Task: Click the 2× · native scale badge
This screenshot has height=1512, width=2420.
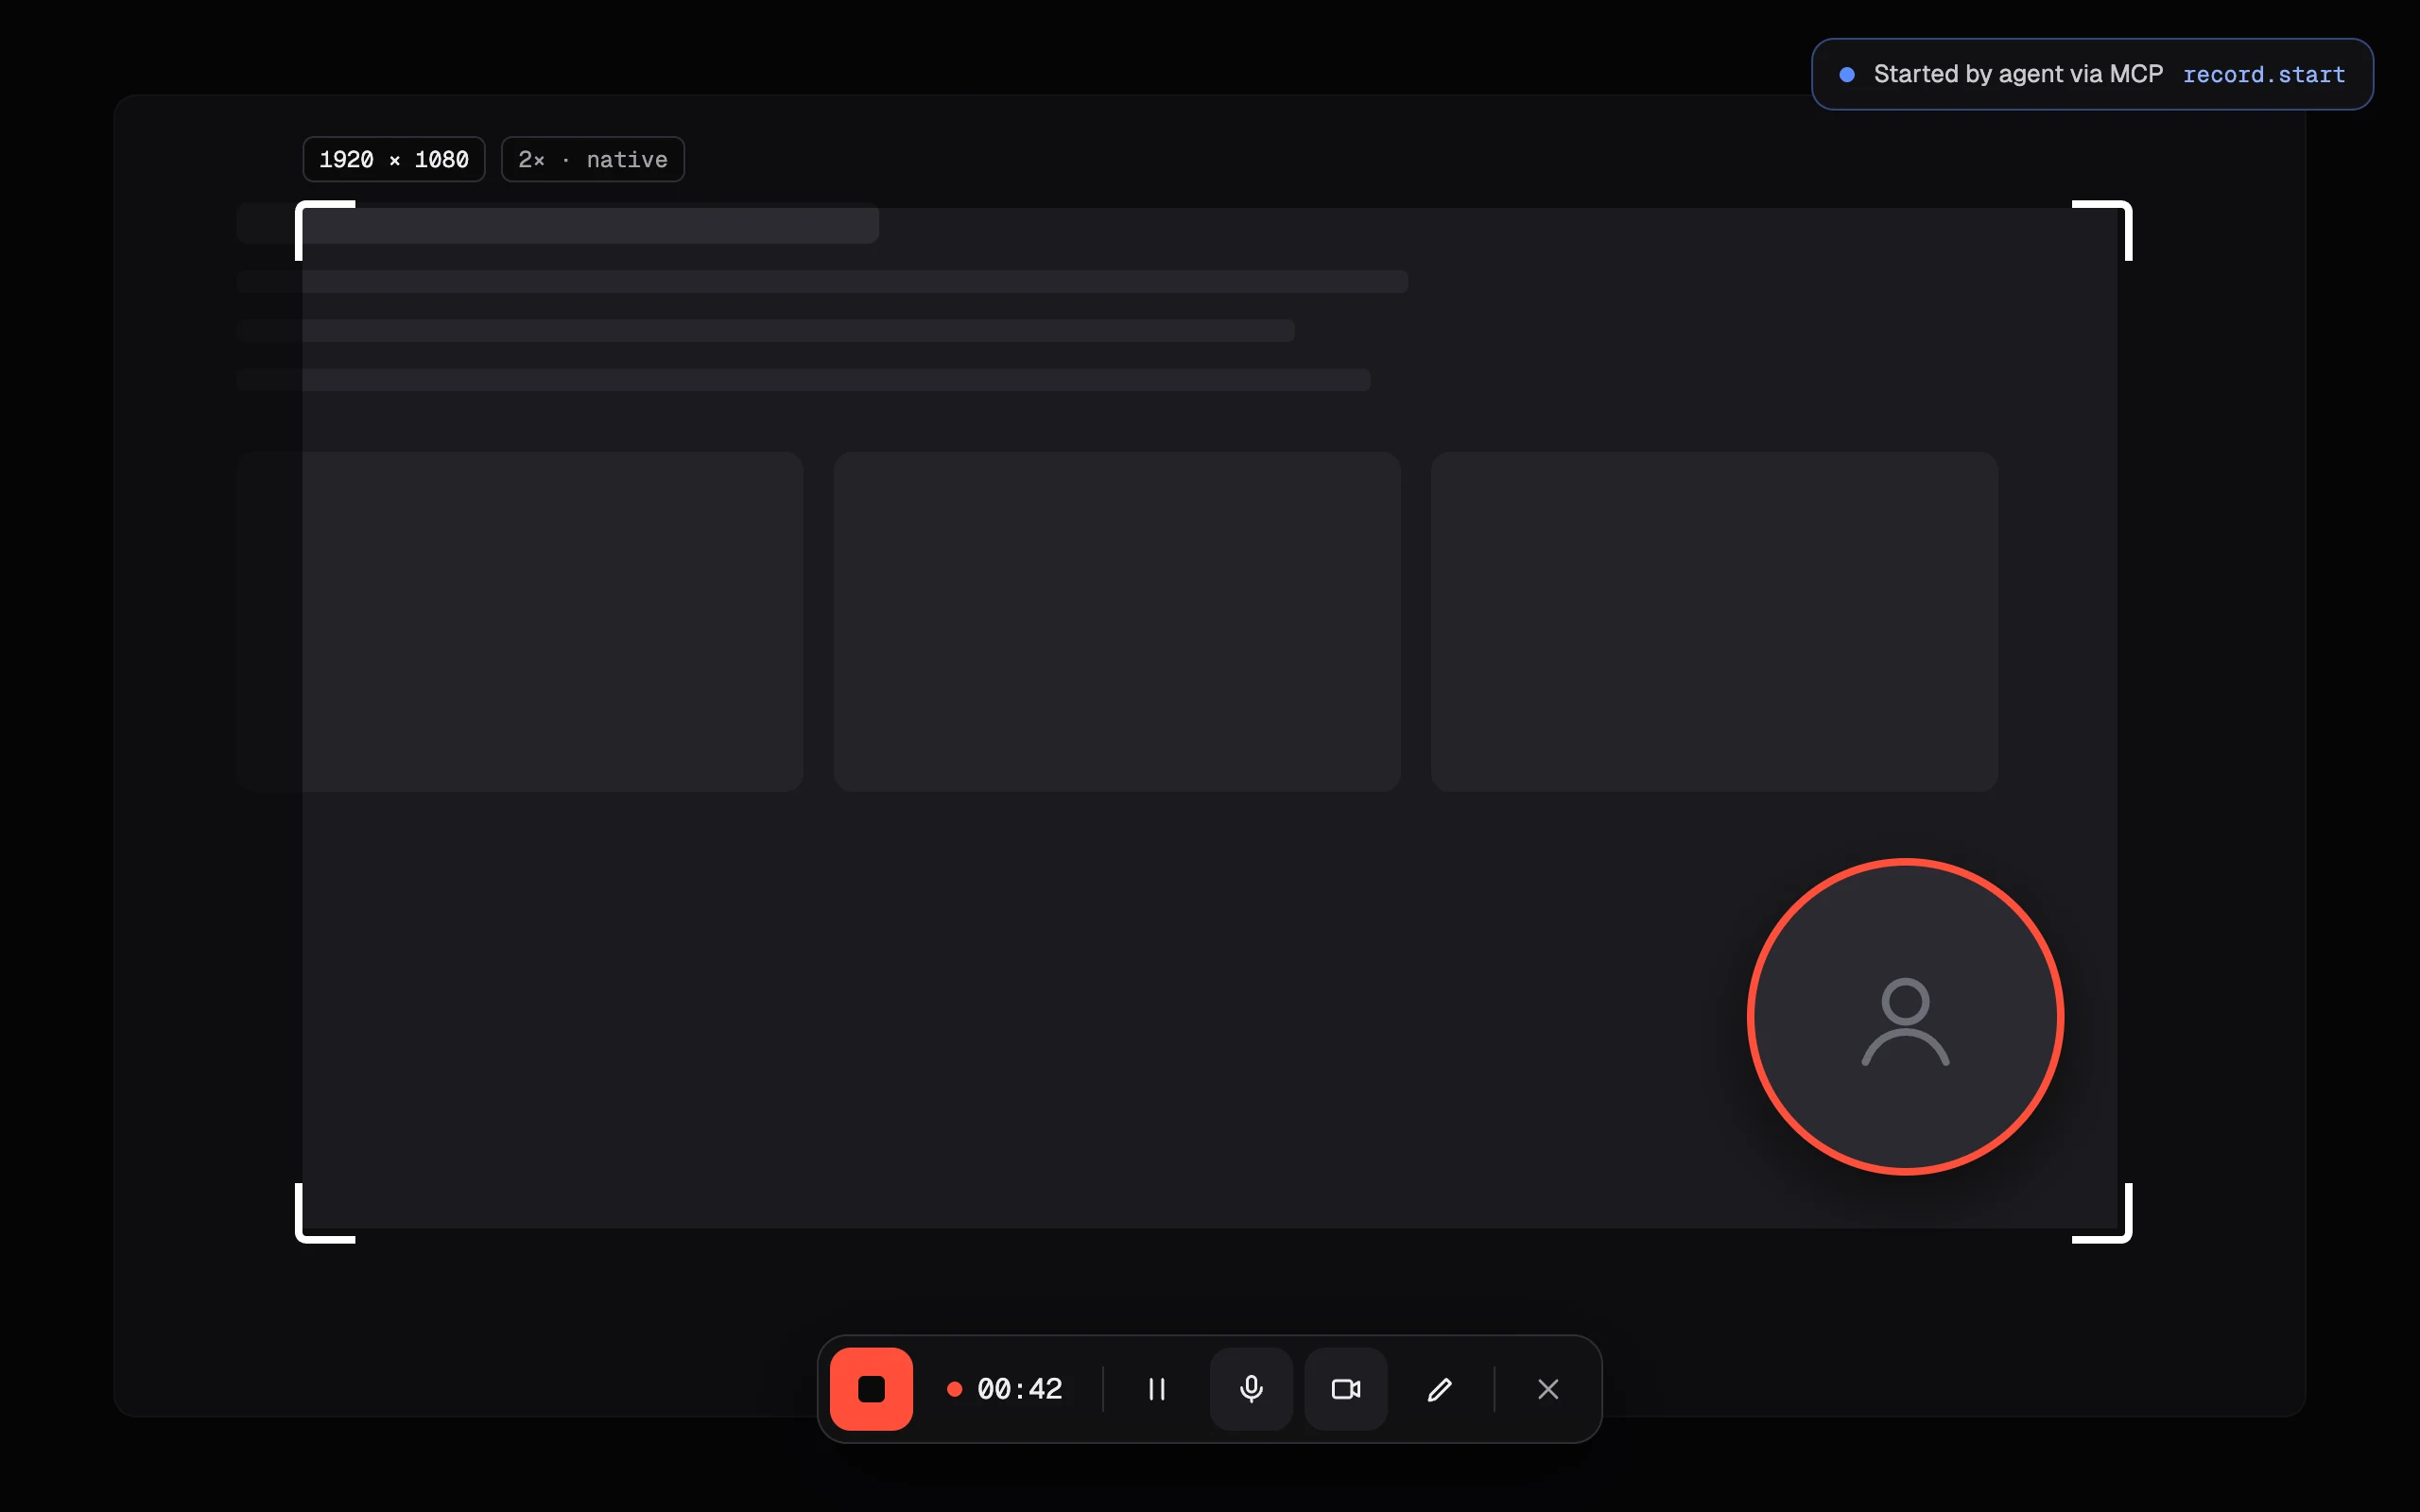Action: (x=593, y=159)
